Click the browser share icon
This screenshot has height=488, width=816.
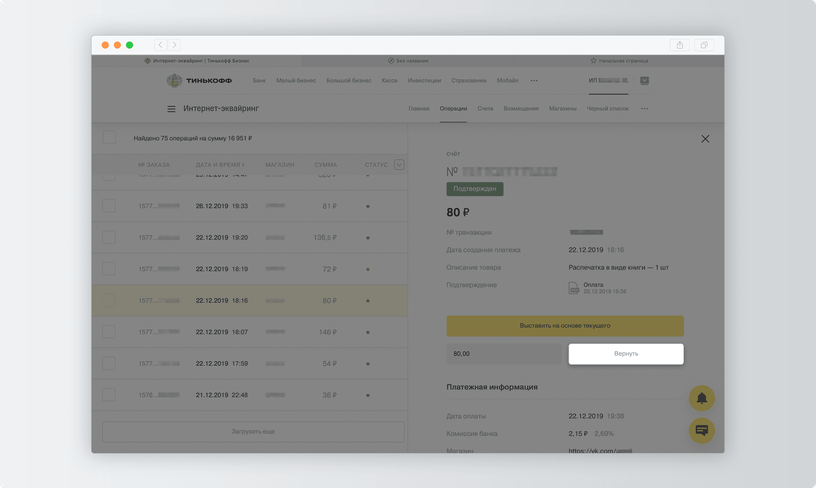(680, 45)
